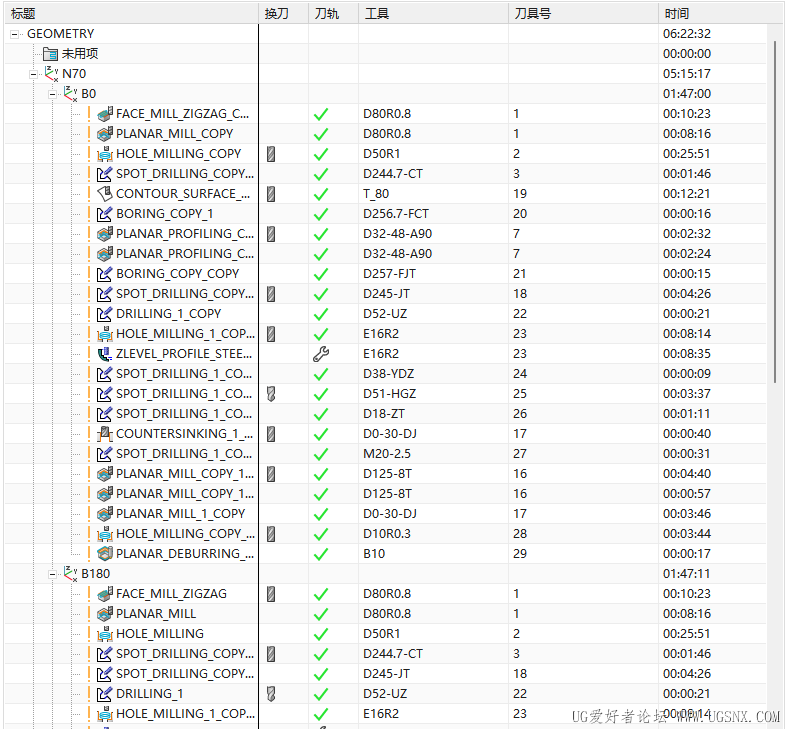Select the HOLE_MILLING row under B180
Viewport: 785px width, 729px height.
click(x=385, y=634)
